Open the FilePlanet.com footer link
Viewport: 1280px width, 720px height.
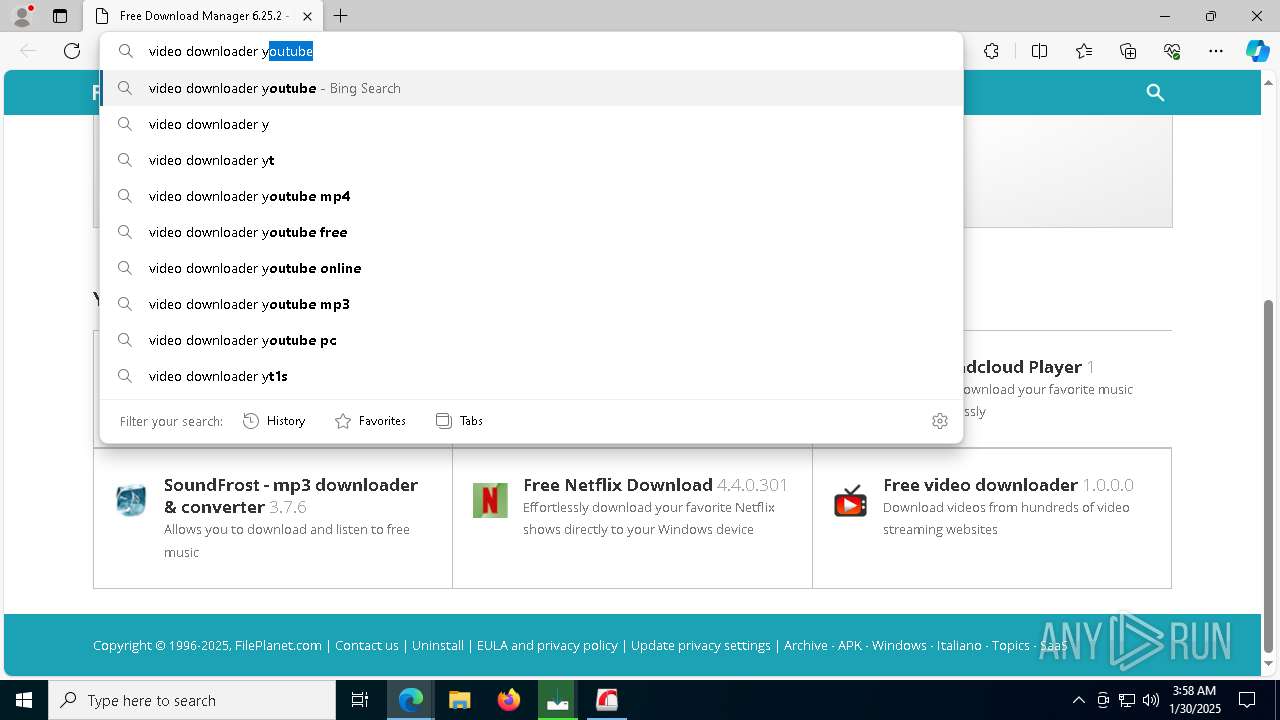[x=278, y=646]
